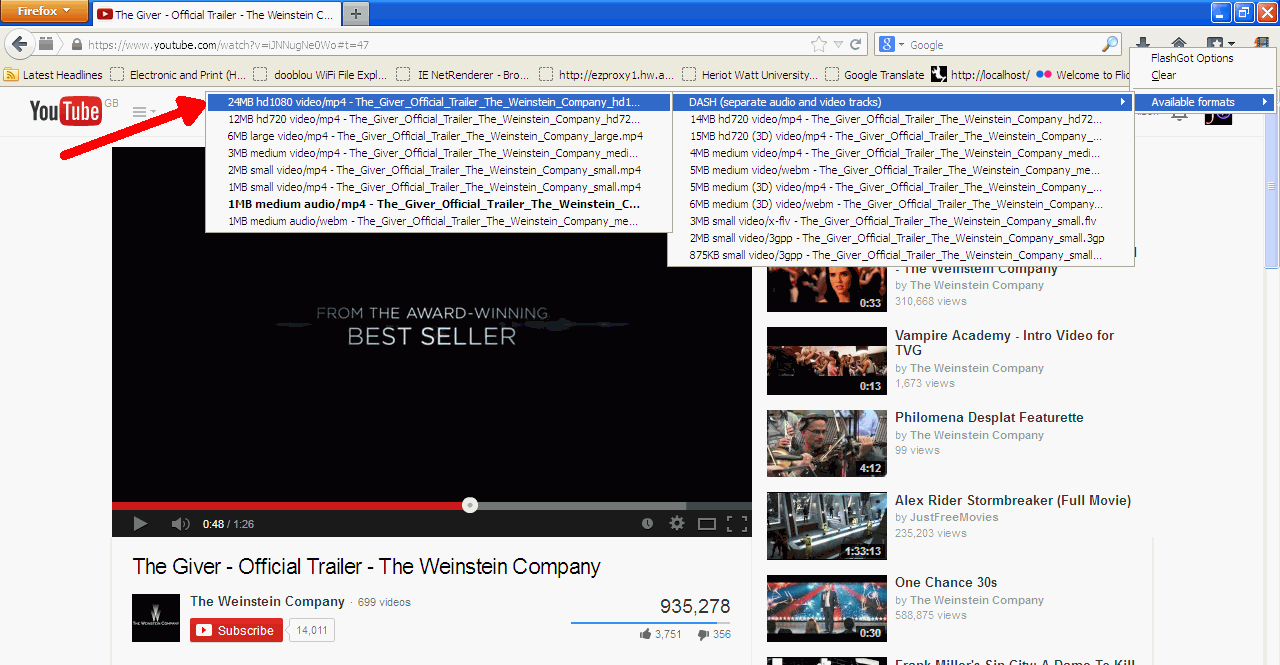The height and width of the screenshot is (665, 1280).
Task: Enter fullscreen mode in the video player
Action: click(737, 523)
